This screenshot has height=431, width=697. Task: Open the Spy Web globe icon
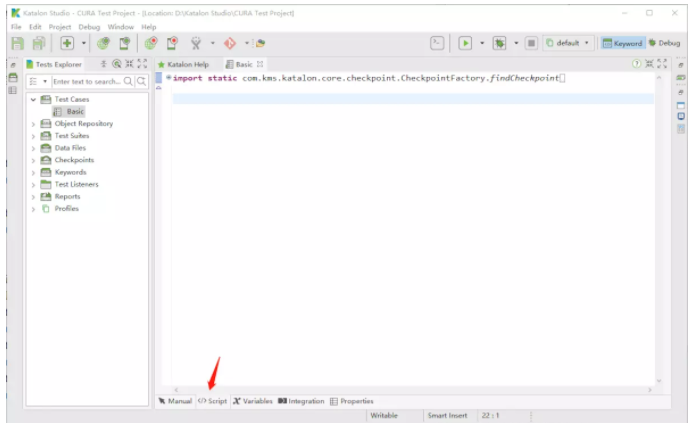104,43
